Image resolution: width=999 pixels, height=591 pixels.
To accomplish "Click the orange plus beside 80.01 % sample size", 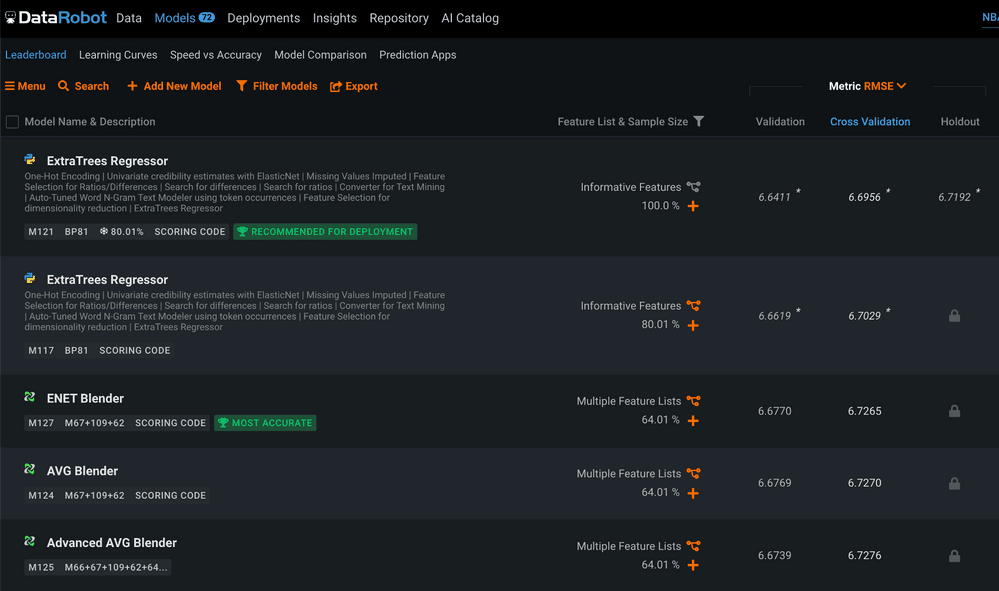I will (693, 325).
